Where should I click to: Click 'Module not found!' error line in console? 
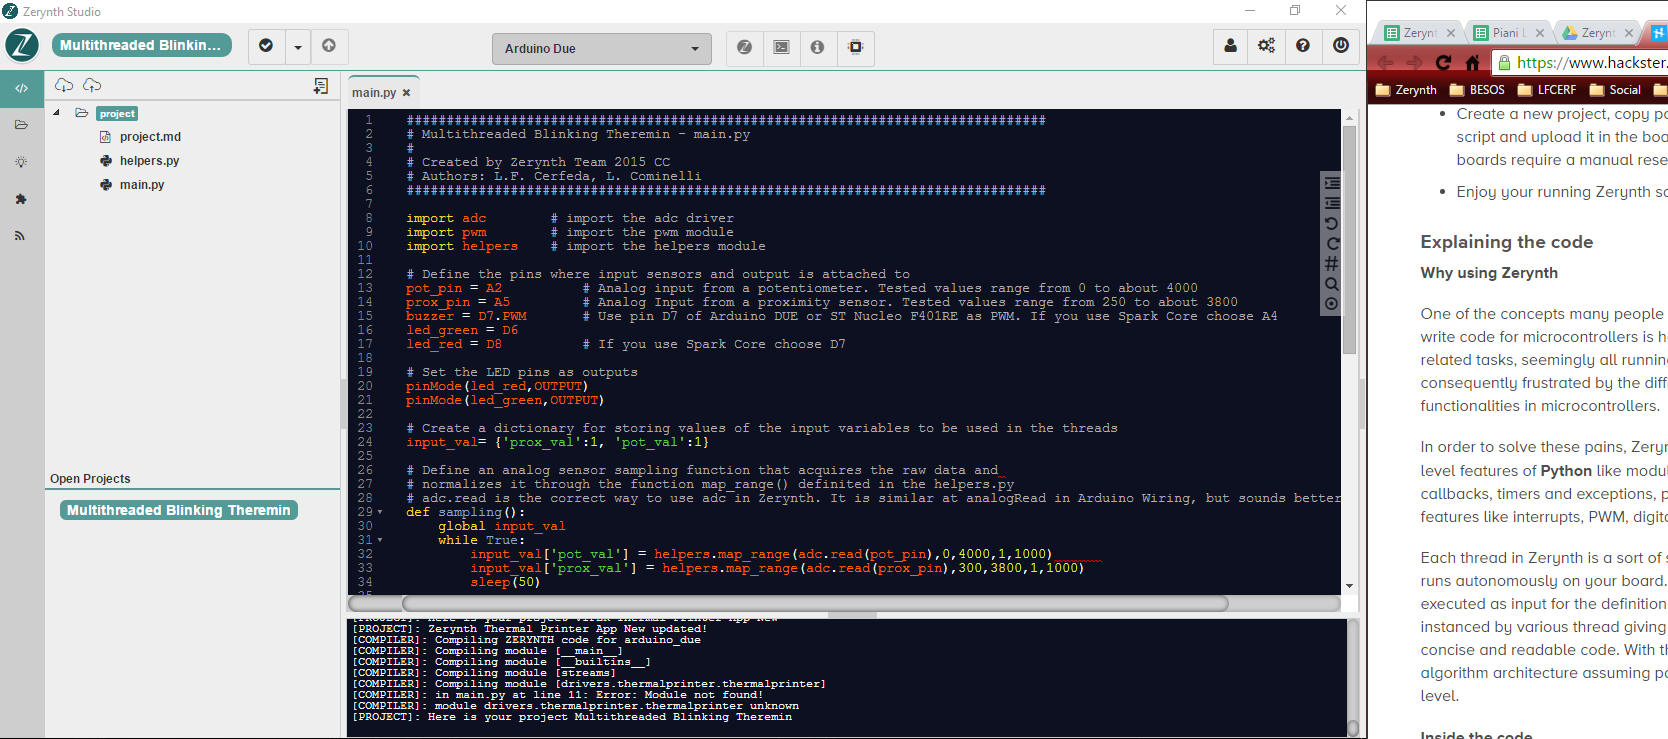558,695
